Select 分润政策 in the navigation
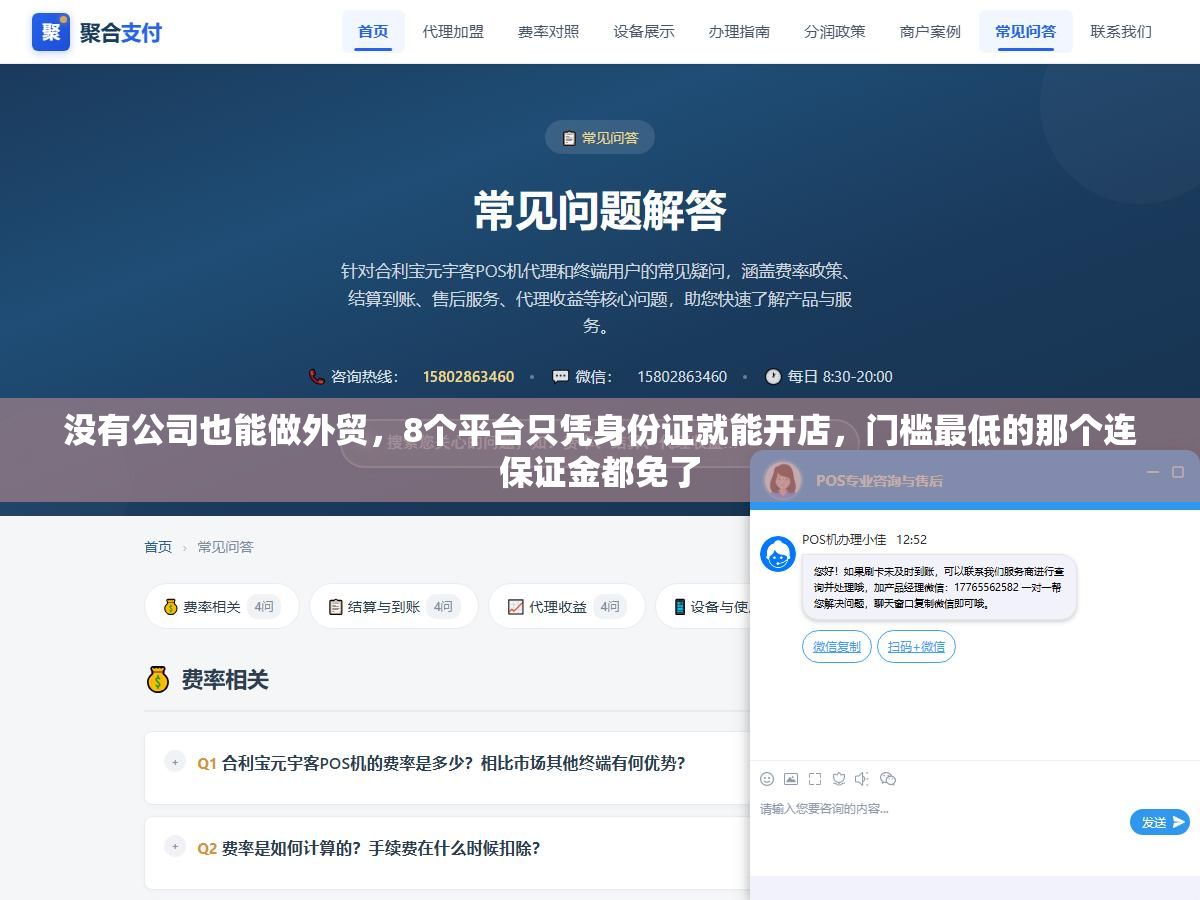Viewport: 1200px width, 900px height. pyautogui.click(x=835, y=31)
